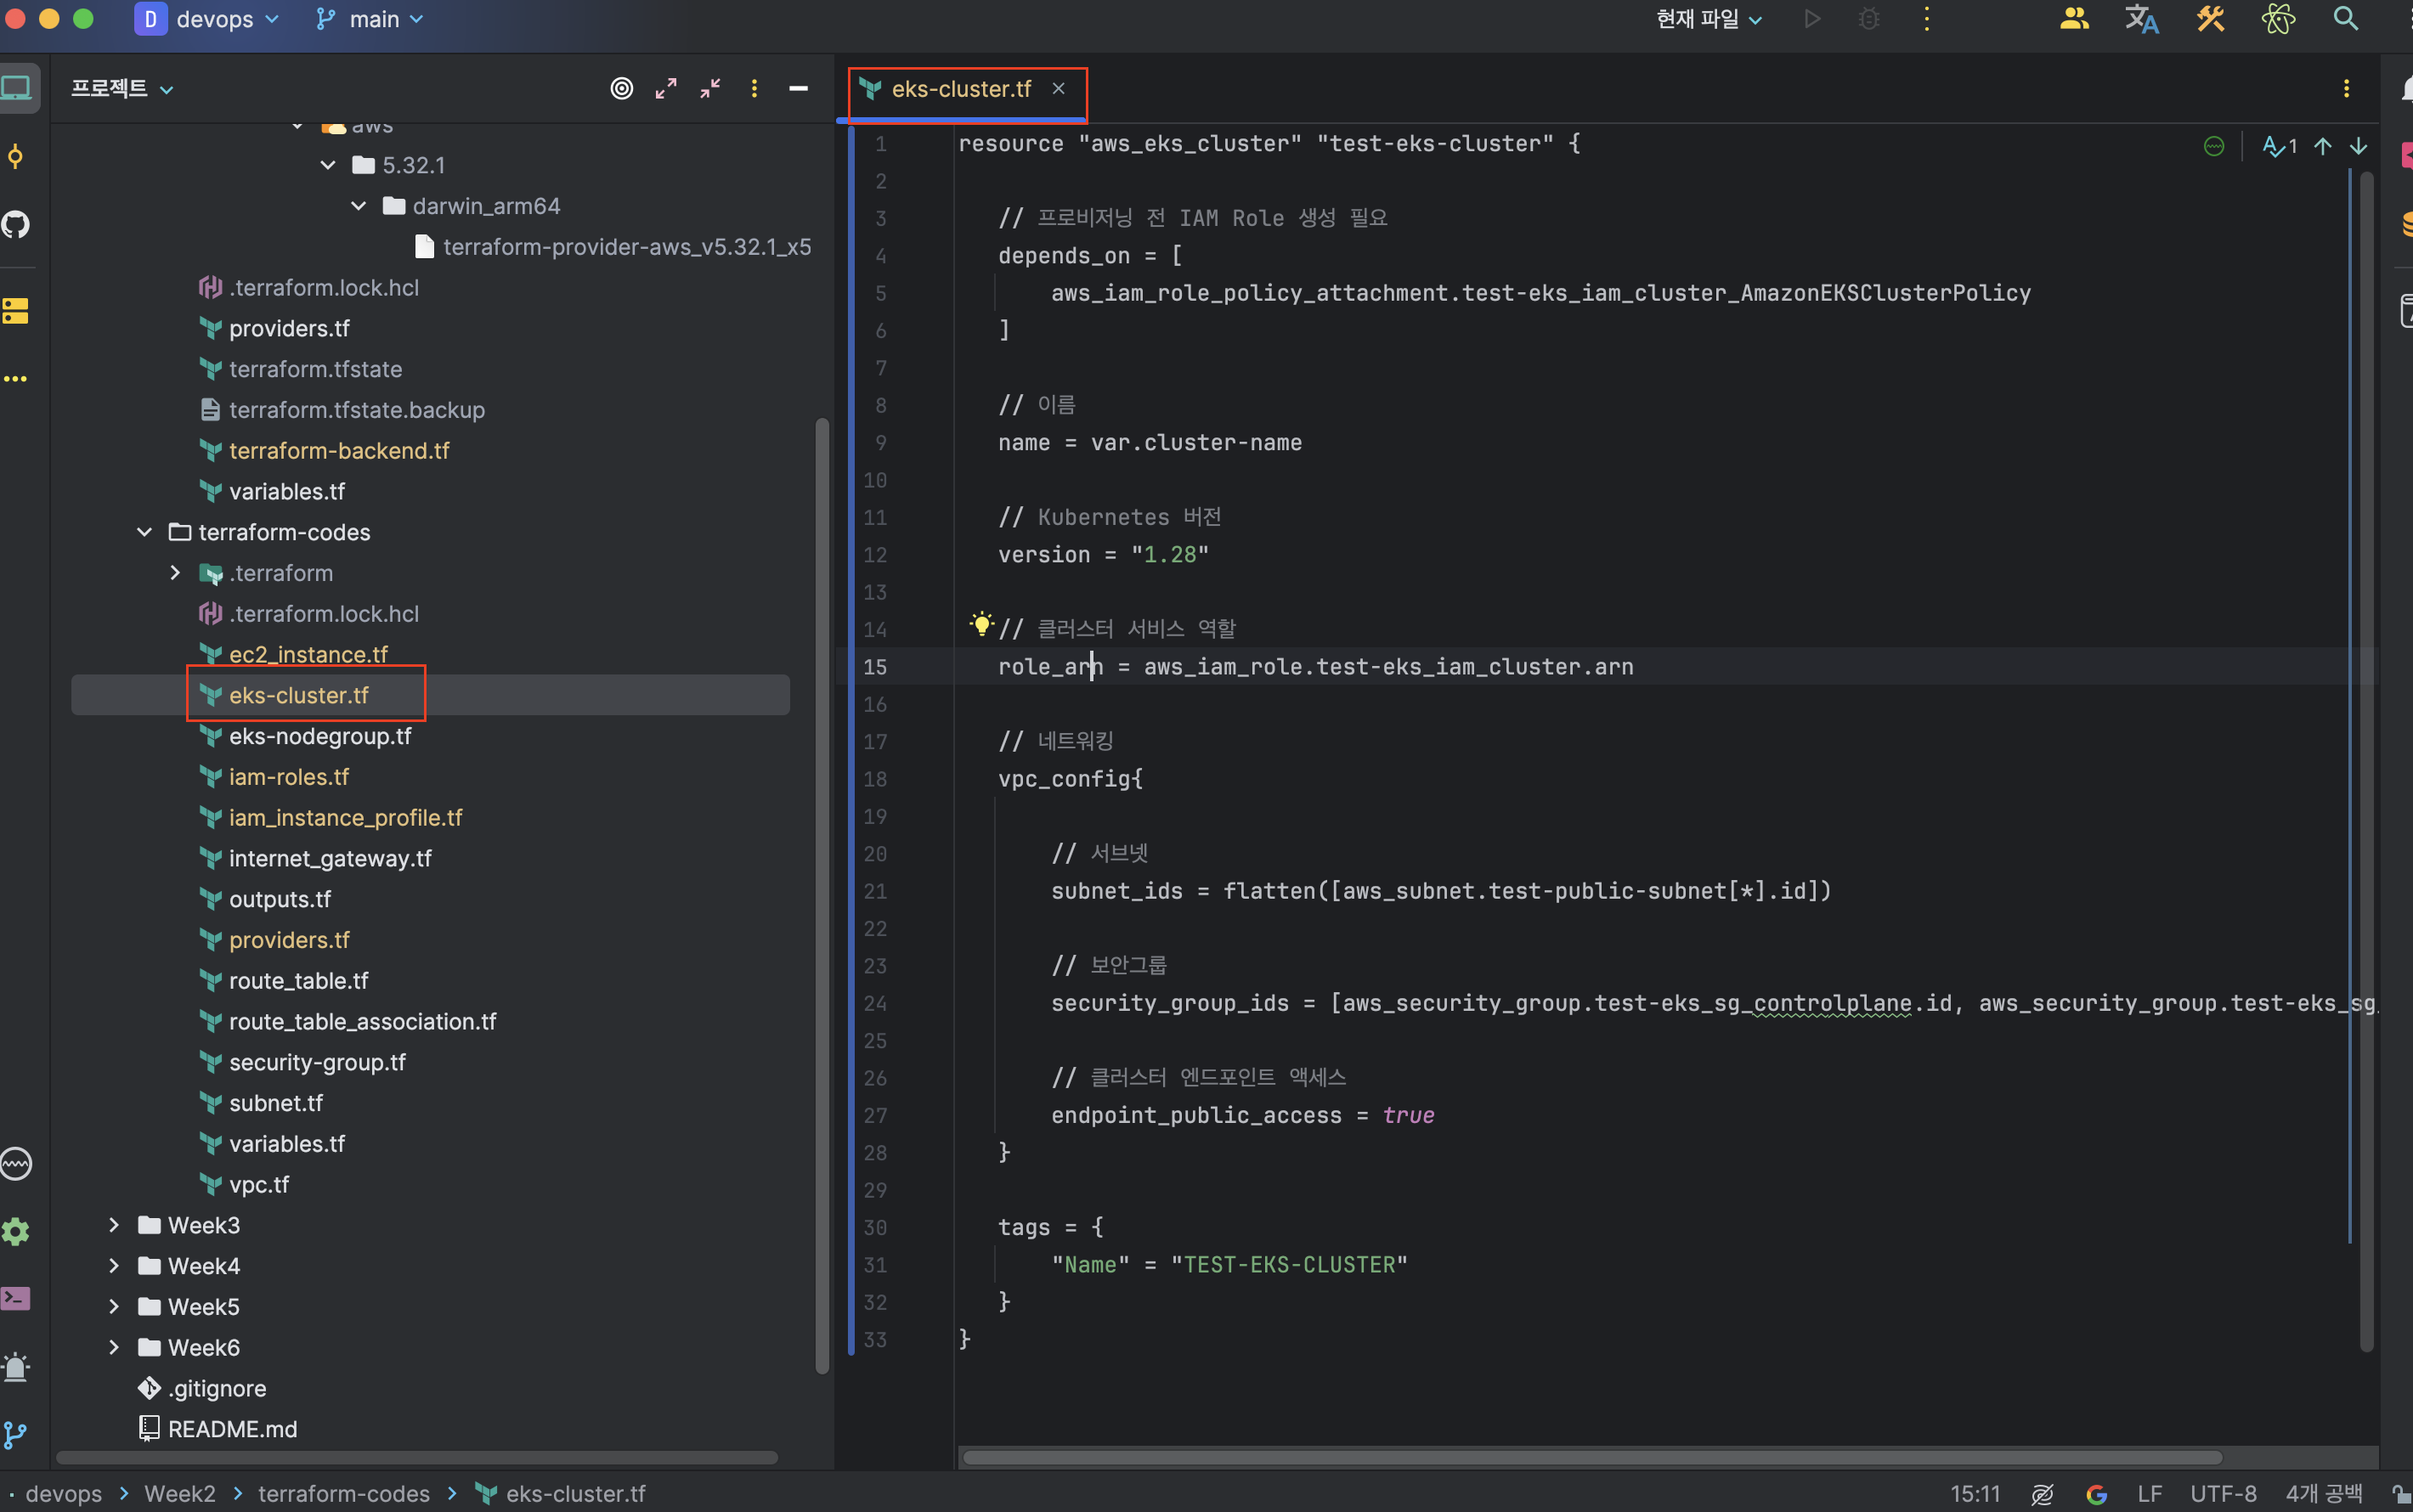This screenshot has height=1512, width=2413.
Task: Click the terraform-codes breadcrumb in navigation bar
Action: coord(343,1494)
